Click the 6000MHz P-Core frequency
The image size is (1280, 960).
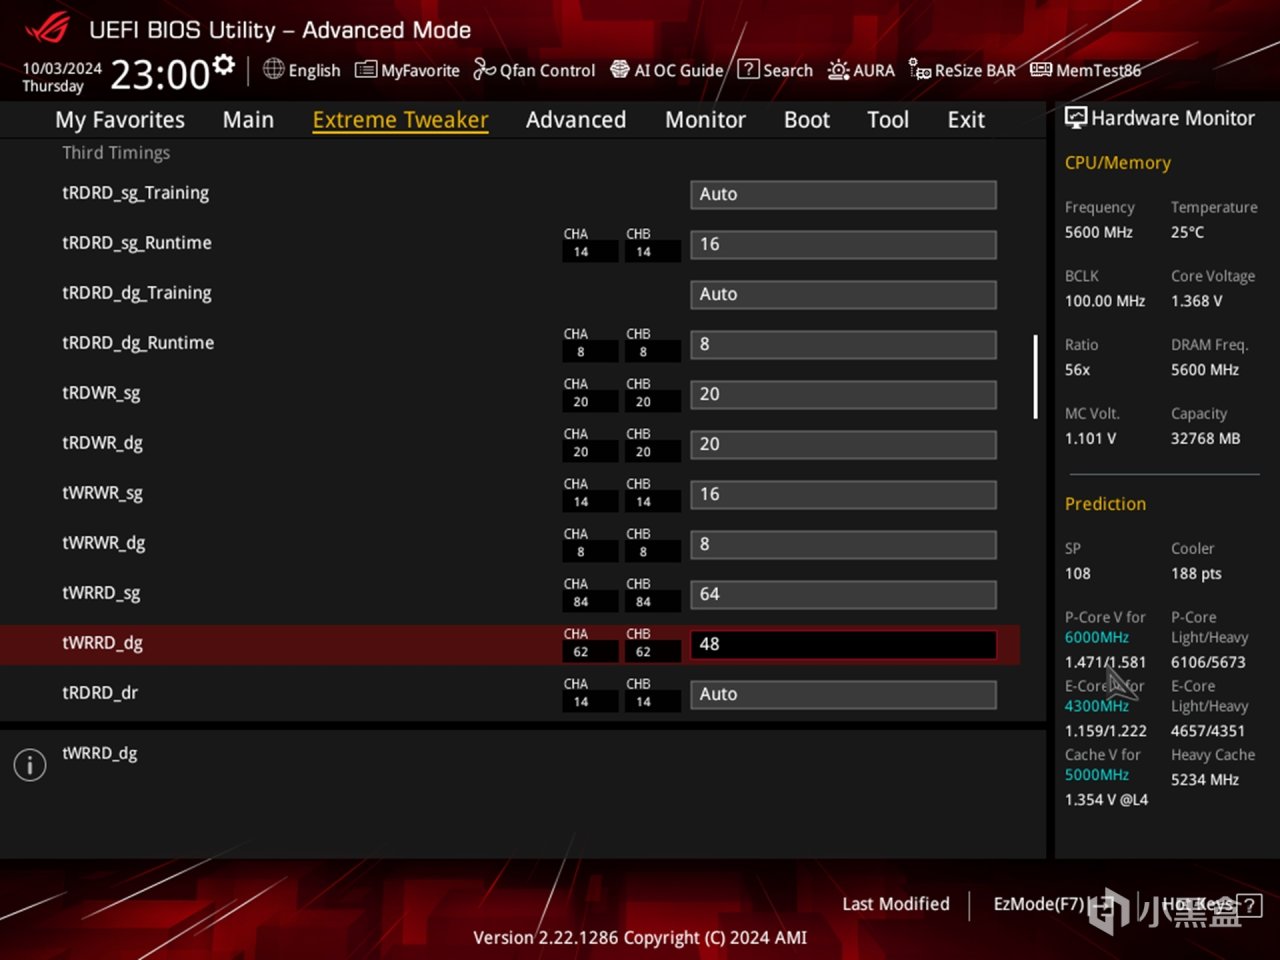[x=1097, y=638]
